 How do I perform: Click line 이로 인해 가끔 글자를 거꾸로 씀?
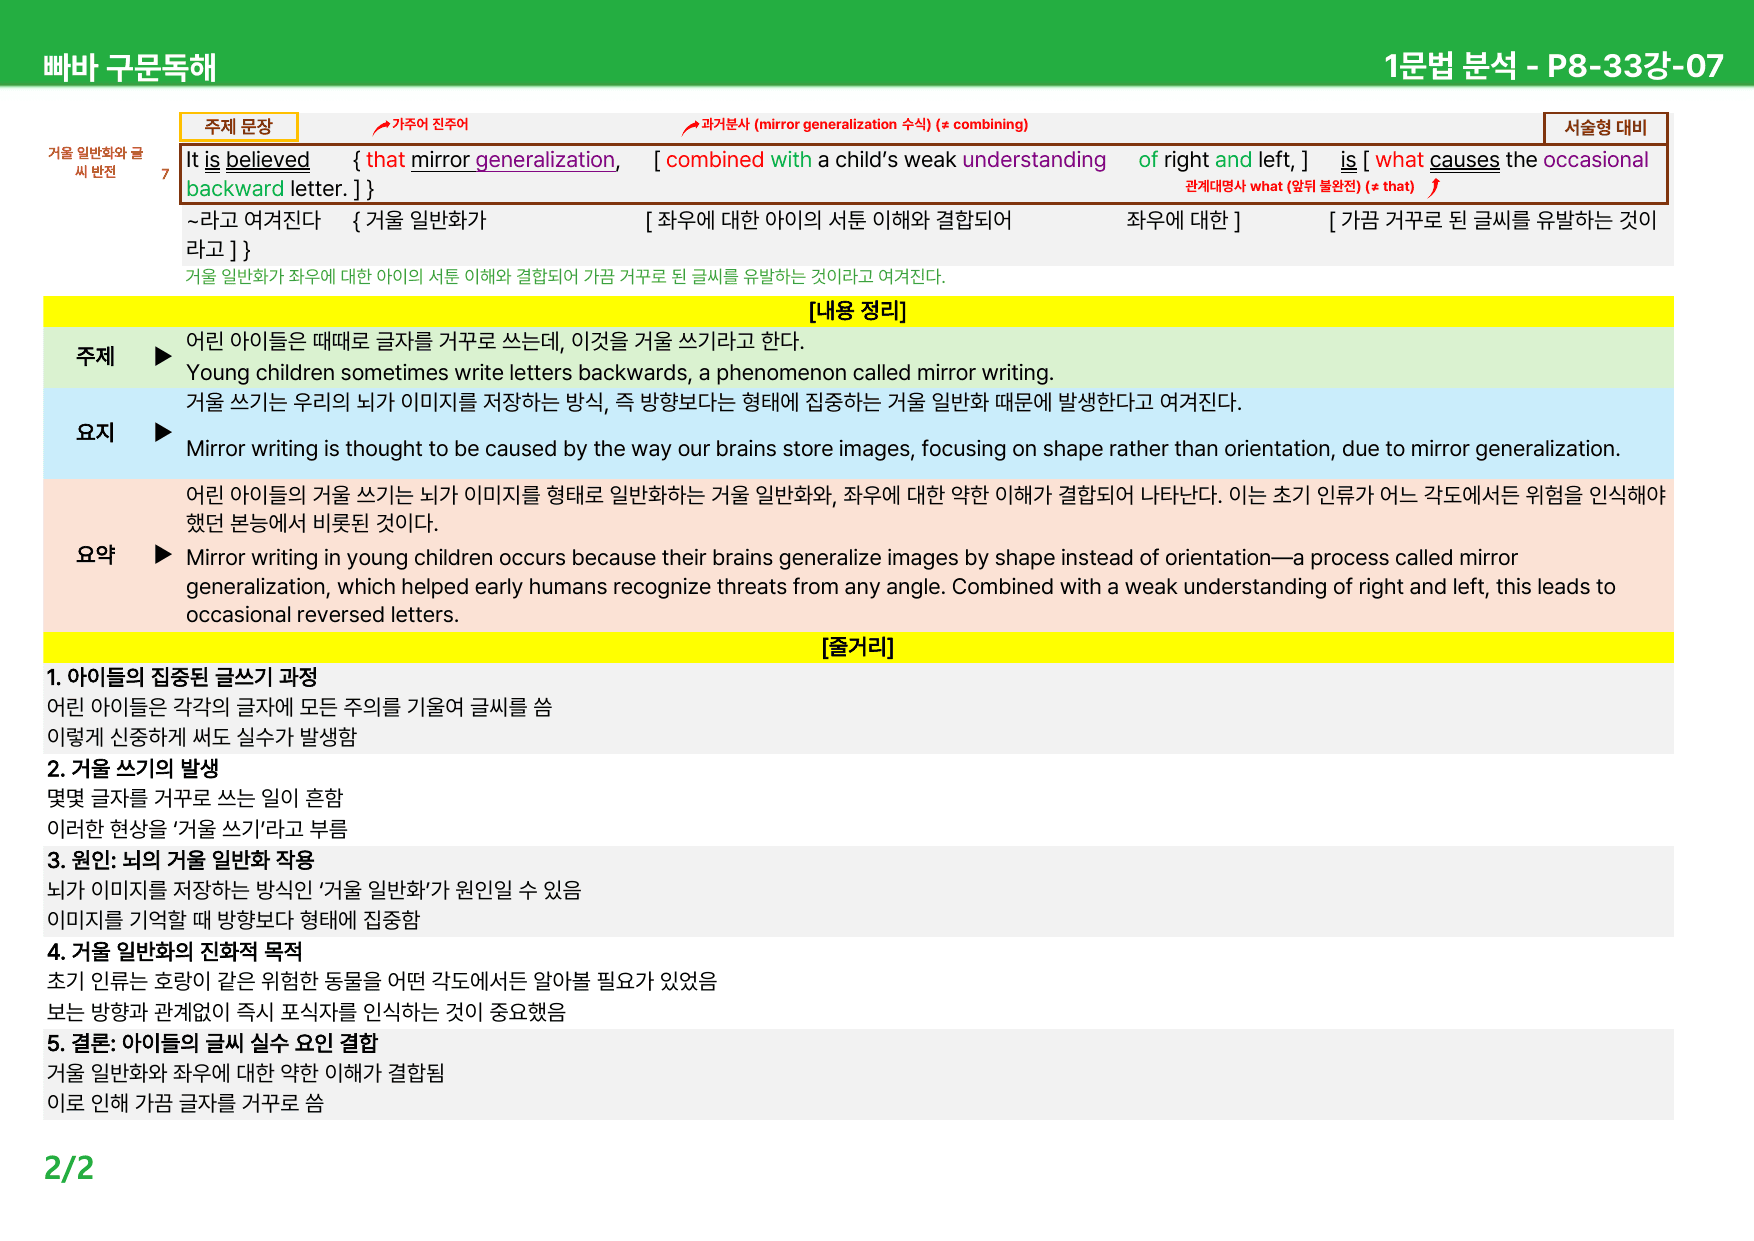186,1103
